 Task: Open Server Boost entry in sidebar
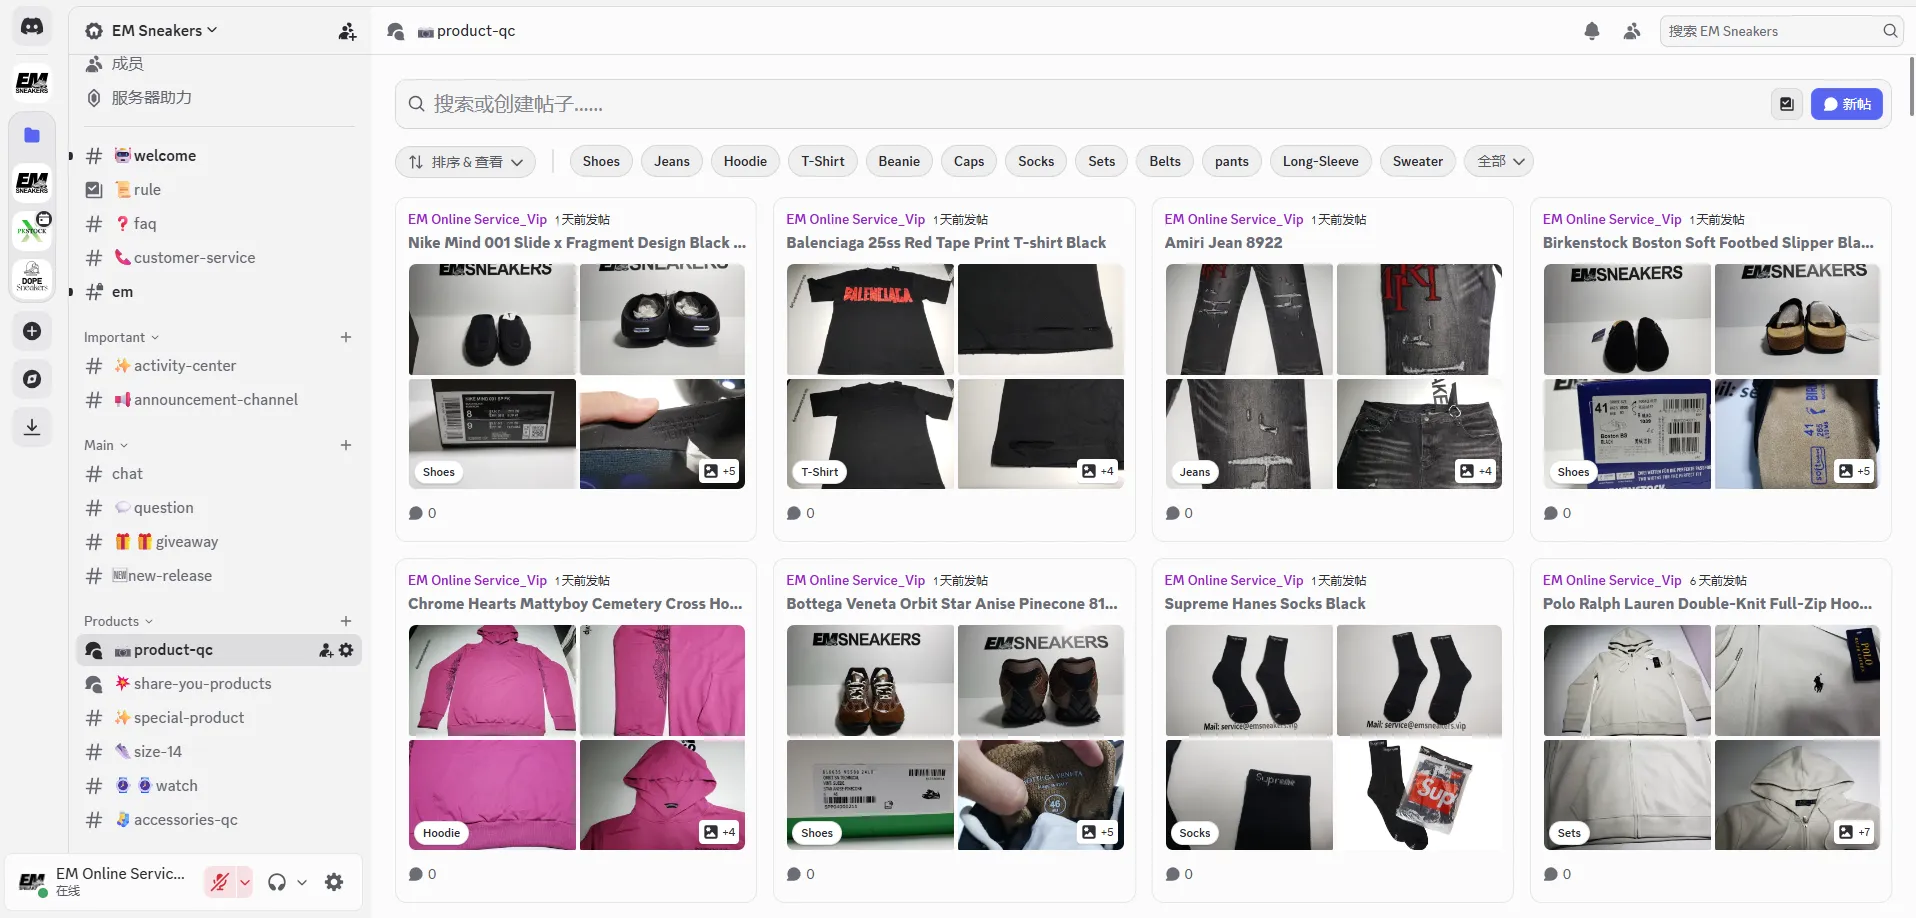coord(218,98)
